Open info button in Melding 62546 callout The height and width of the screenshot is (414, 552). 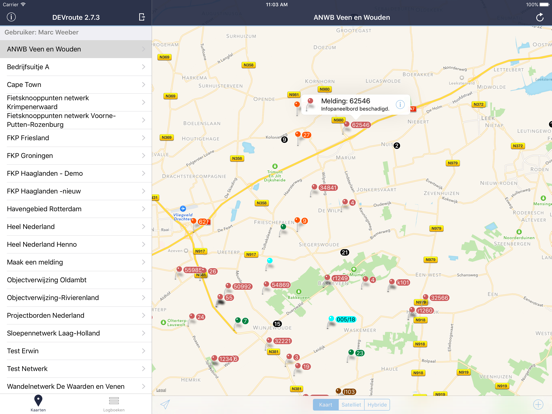point(400,104)
